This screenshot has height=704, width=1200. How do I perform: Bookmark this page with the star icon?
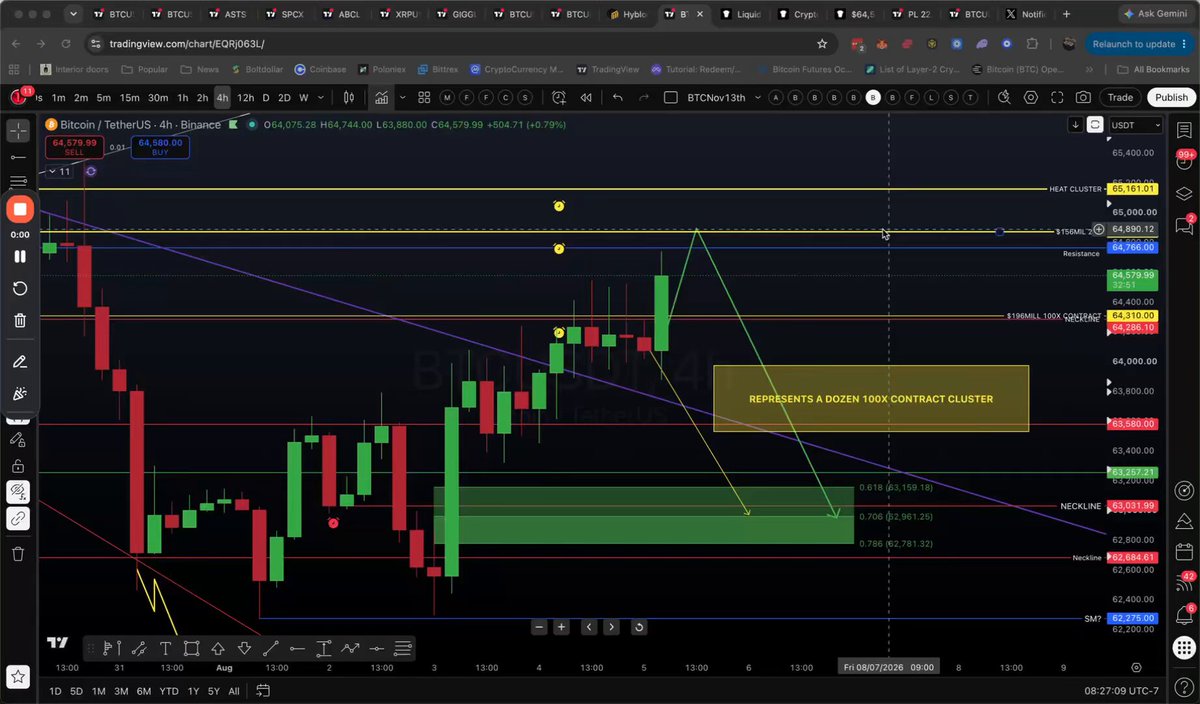(822, 44)
